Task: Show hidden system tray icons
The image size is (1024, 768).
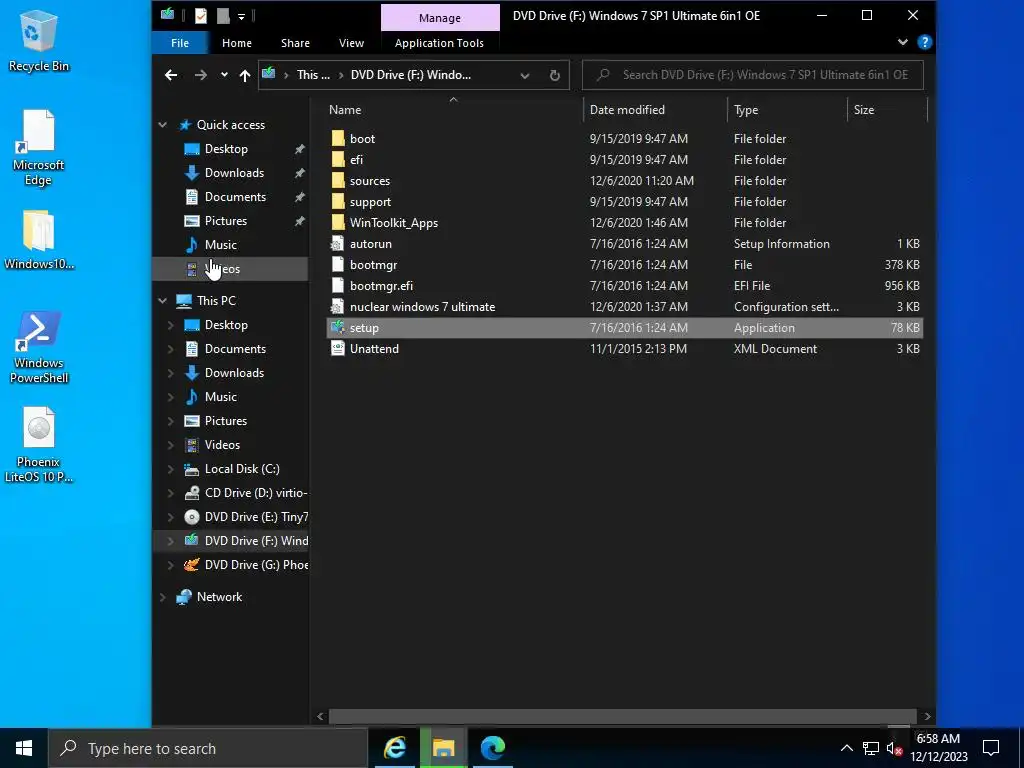Action: click(846, 748)
